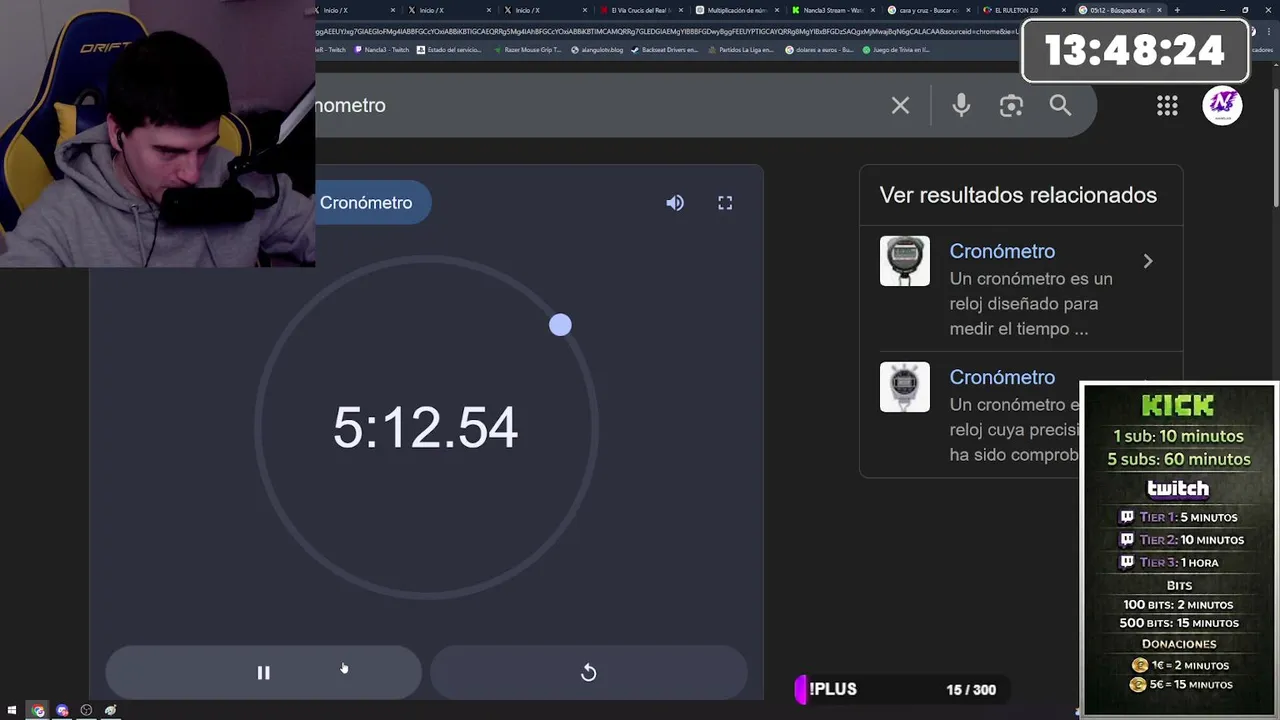1280x720 pixels.
Task: Click the 5:12.54 stopwatch time display
Action: [426, 428]
